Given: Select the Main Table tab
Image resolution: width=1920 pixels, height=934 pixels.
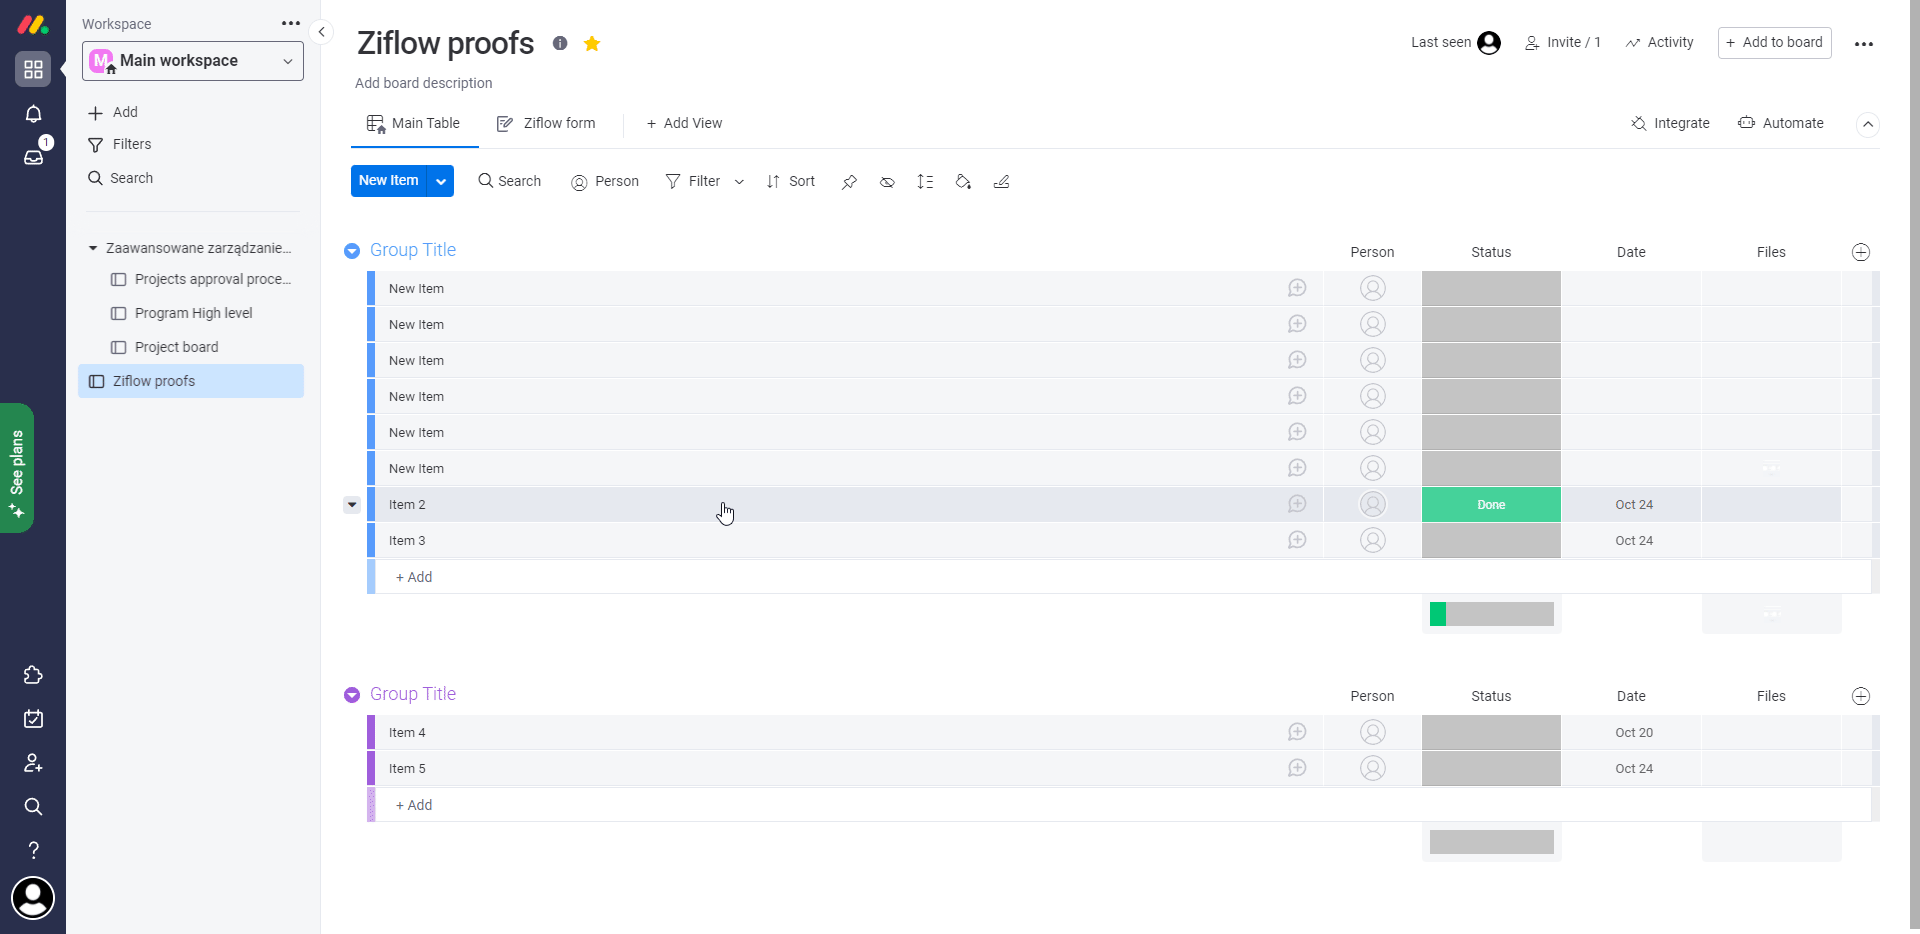Looking at the screenshot, I should click(413, 123).
